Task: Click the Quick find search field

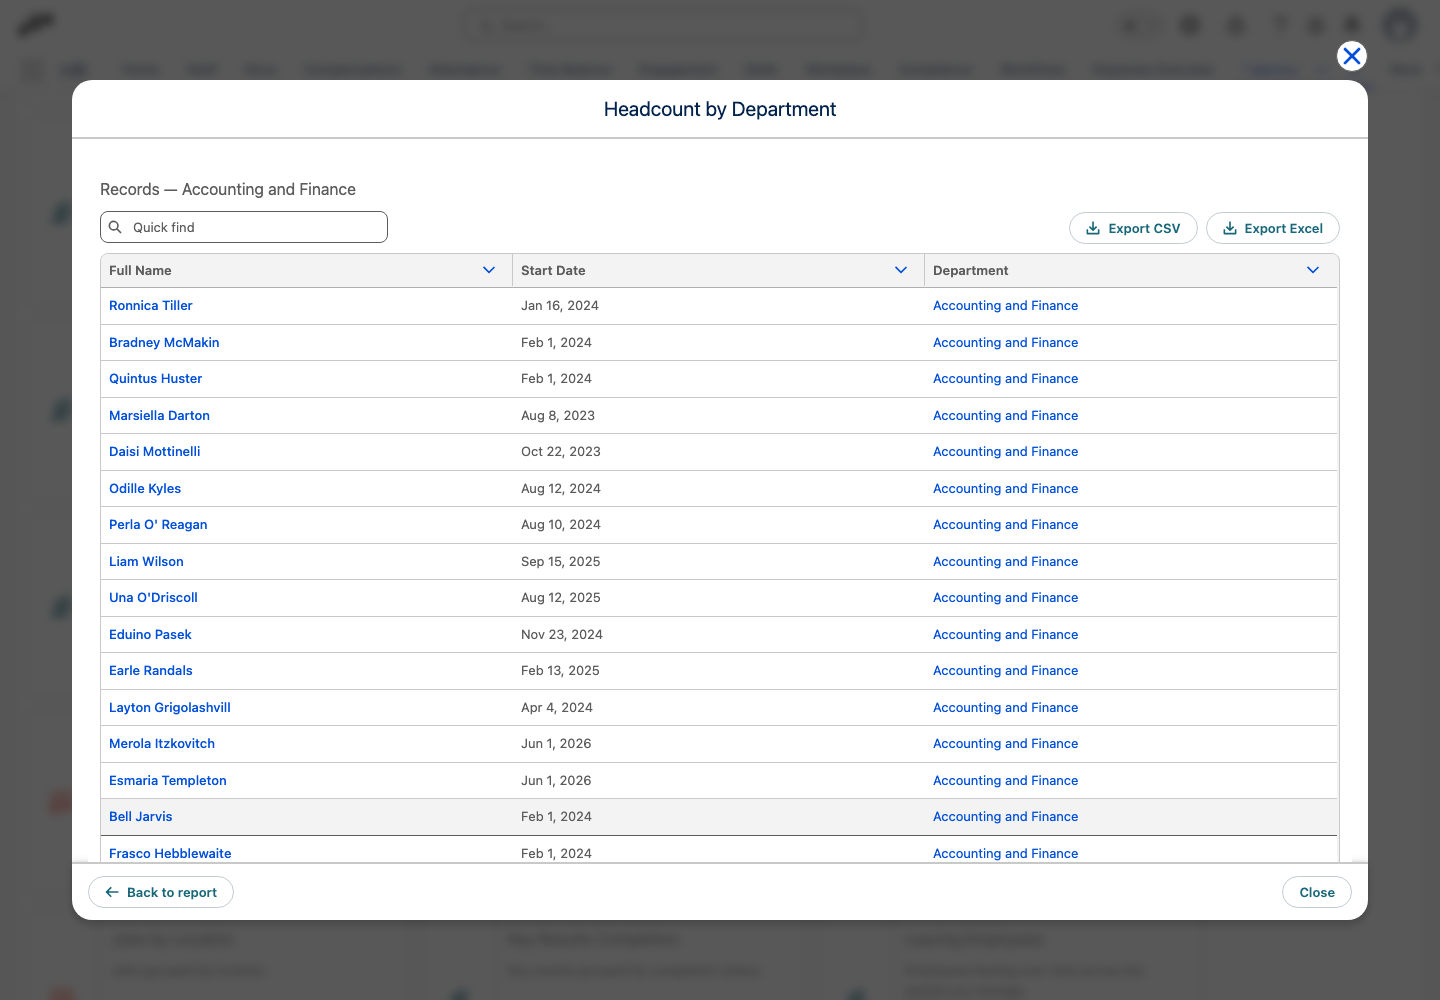Action: pyautogui.click(x=244, y=227)
